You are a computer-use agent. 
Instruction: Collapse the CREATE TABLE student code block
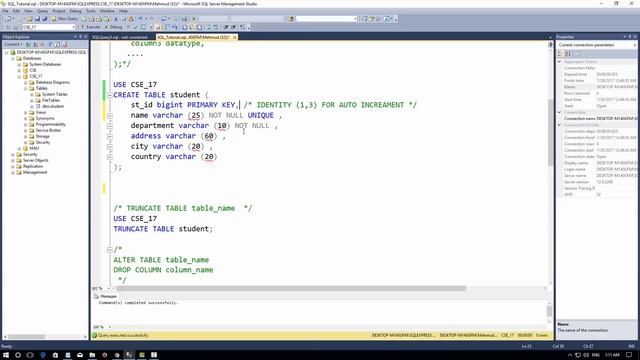pyautogui.click(x=109, y=95)
